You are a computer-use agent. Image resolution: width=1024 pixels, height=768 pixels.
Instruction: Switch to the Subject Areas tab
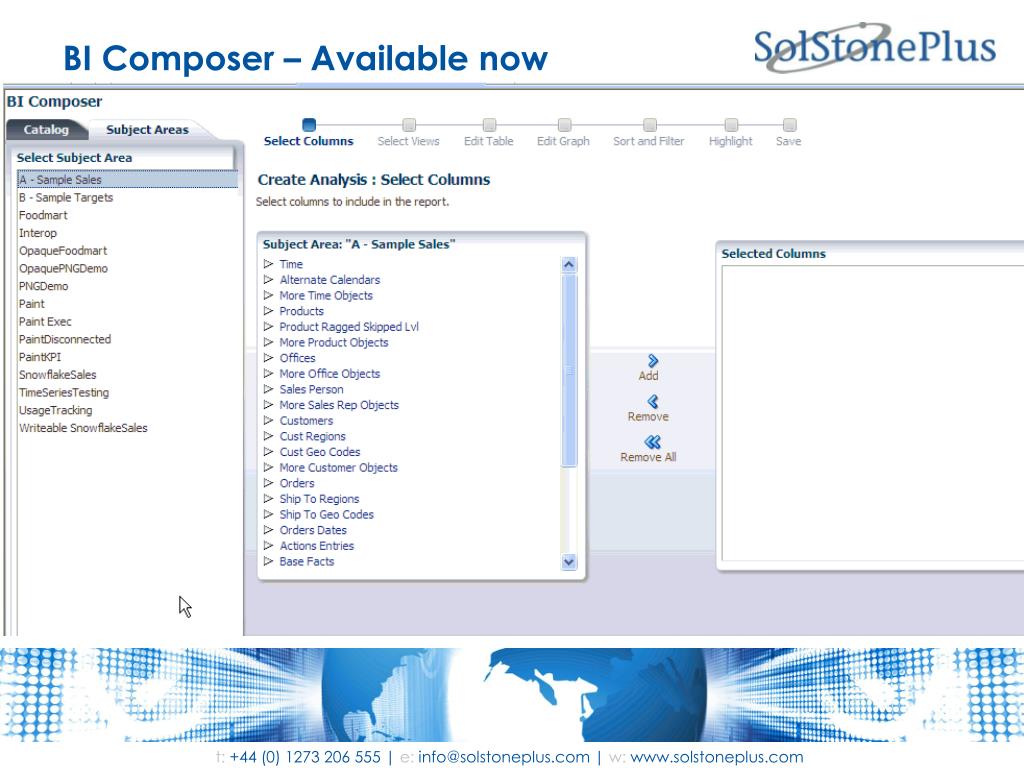point(148,129)
